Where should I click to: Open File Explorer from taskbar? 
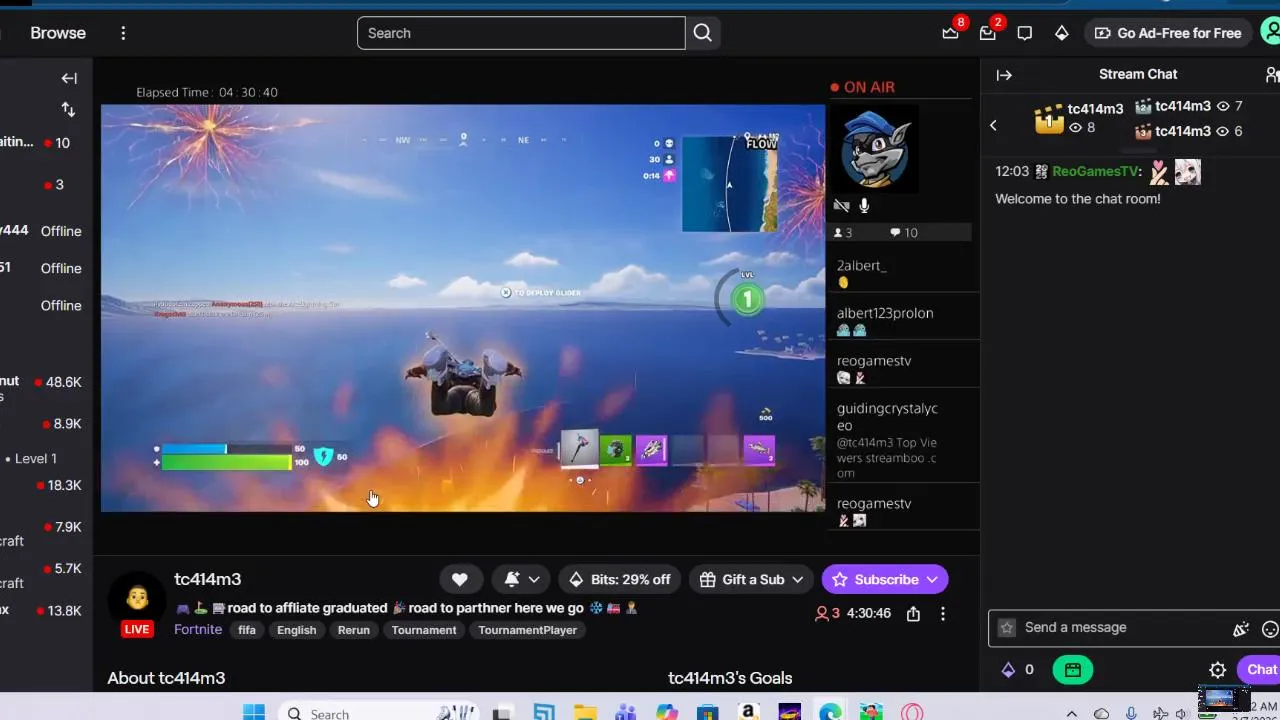point(584,712)
